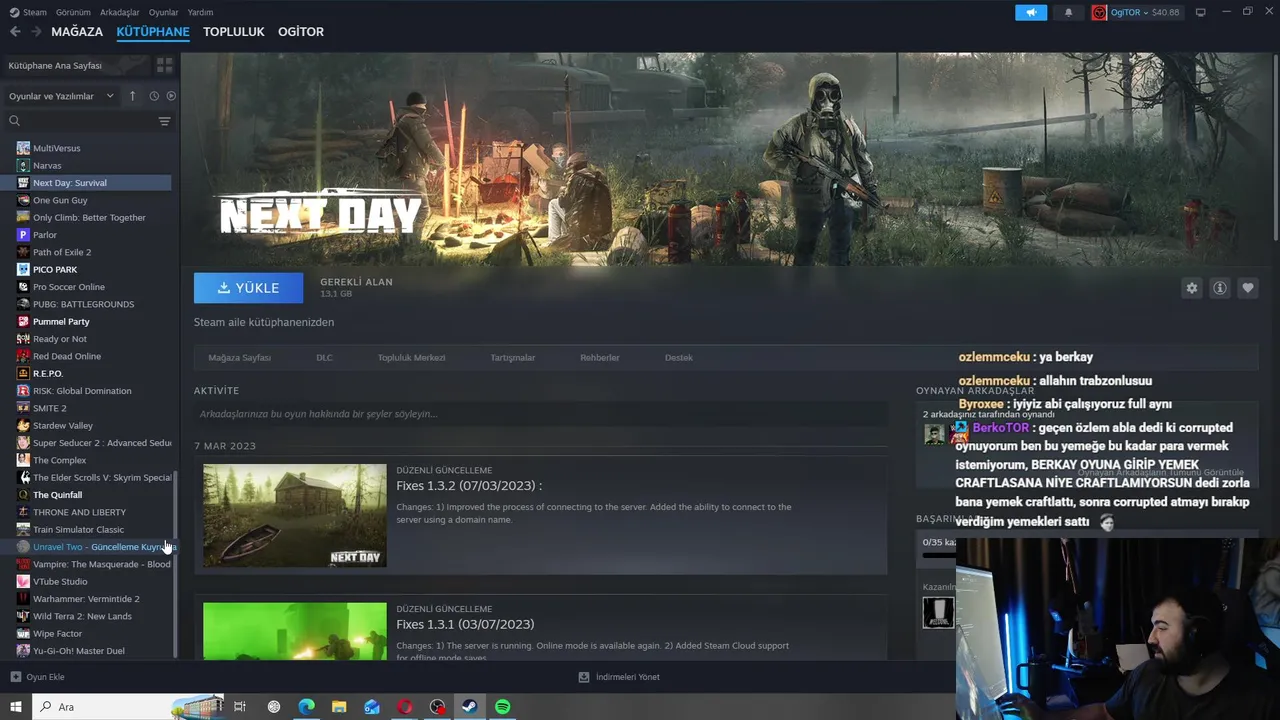
Task: Click the recent activity clock icon
Action: (x=154, y=96)
